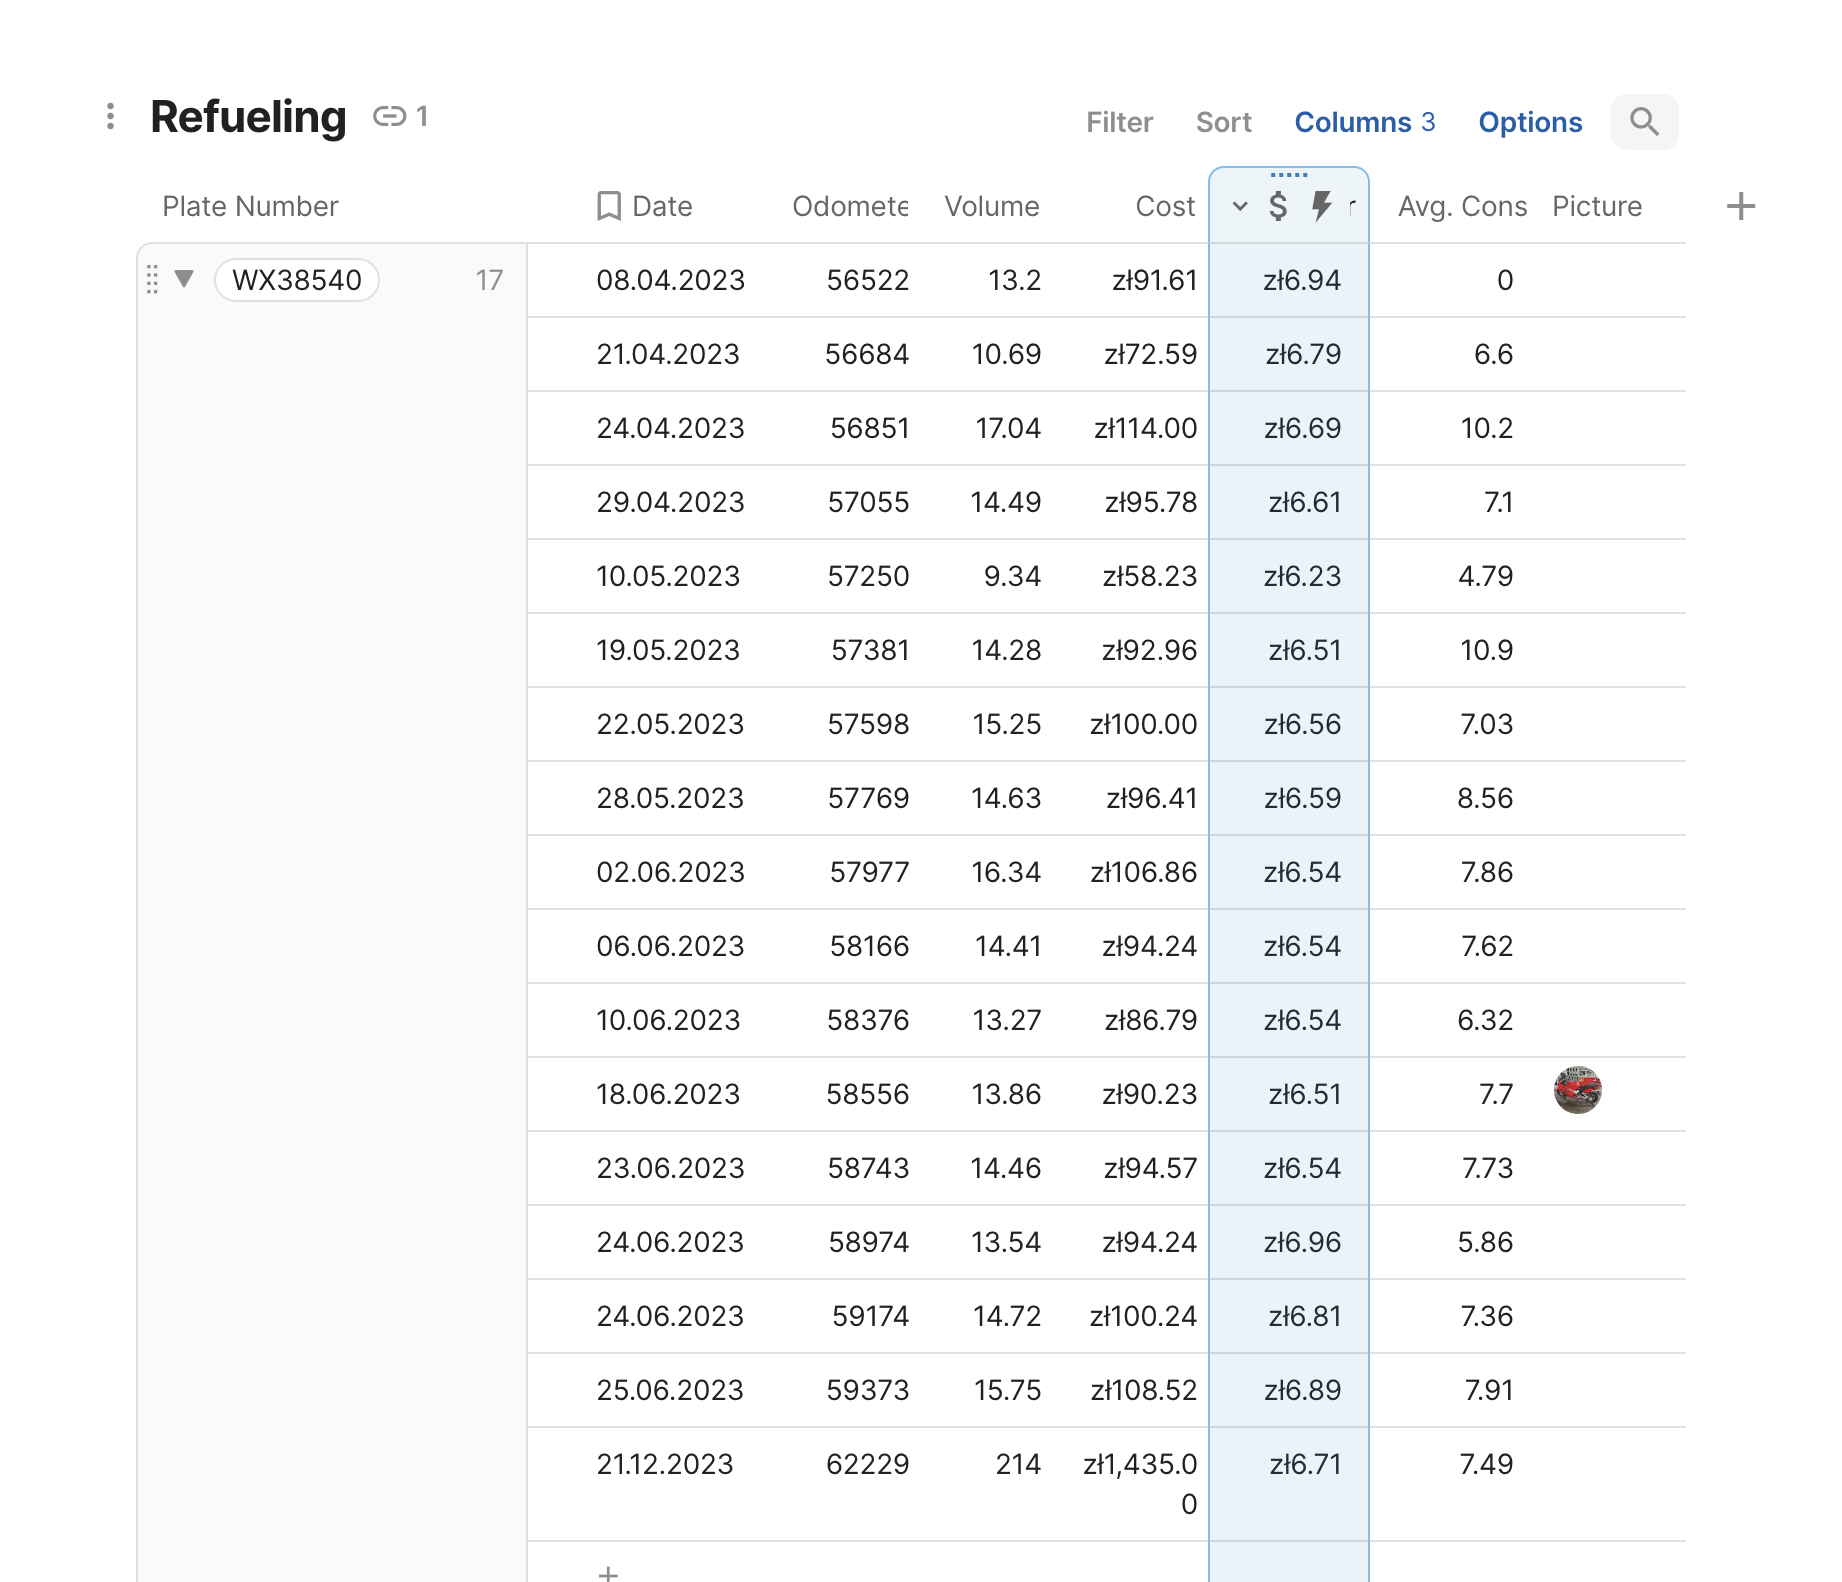Open the Filter menu
1842x1582 pixels.
pos(1119,122)
